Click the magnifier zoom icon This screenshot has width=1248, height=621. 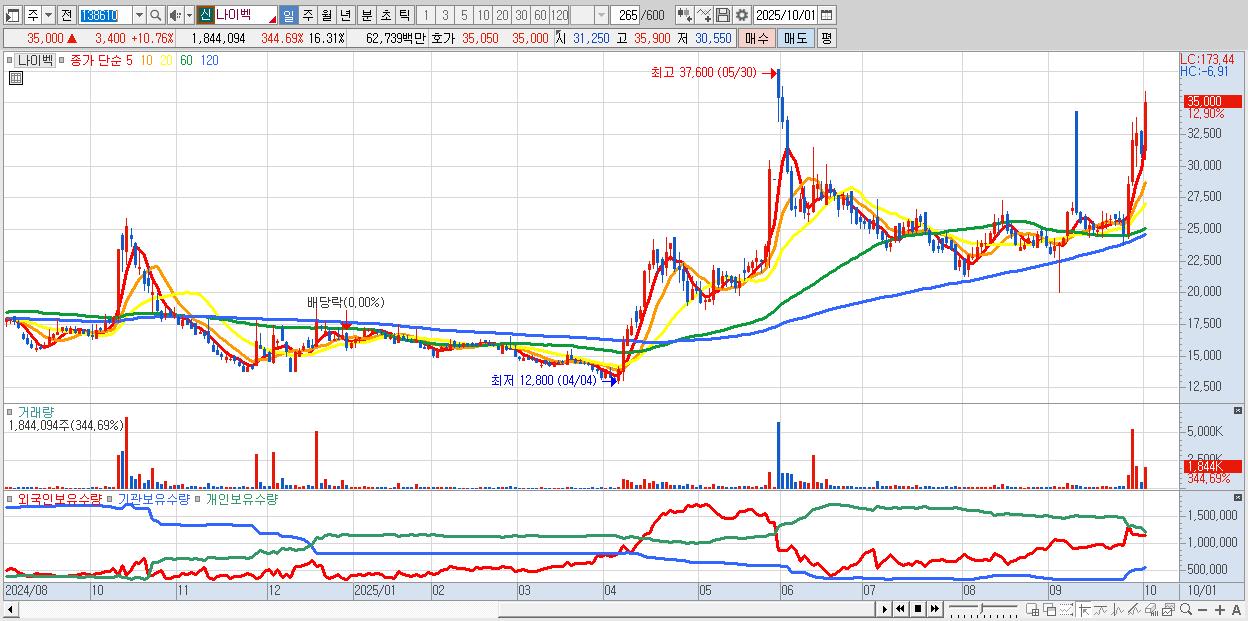click(x=1186, y=609)
